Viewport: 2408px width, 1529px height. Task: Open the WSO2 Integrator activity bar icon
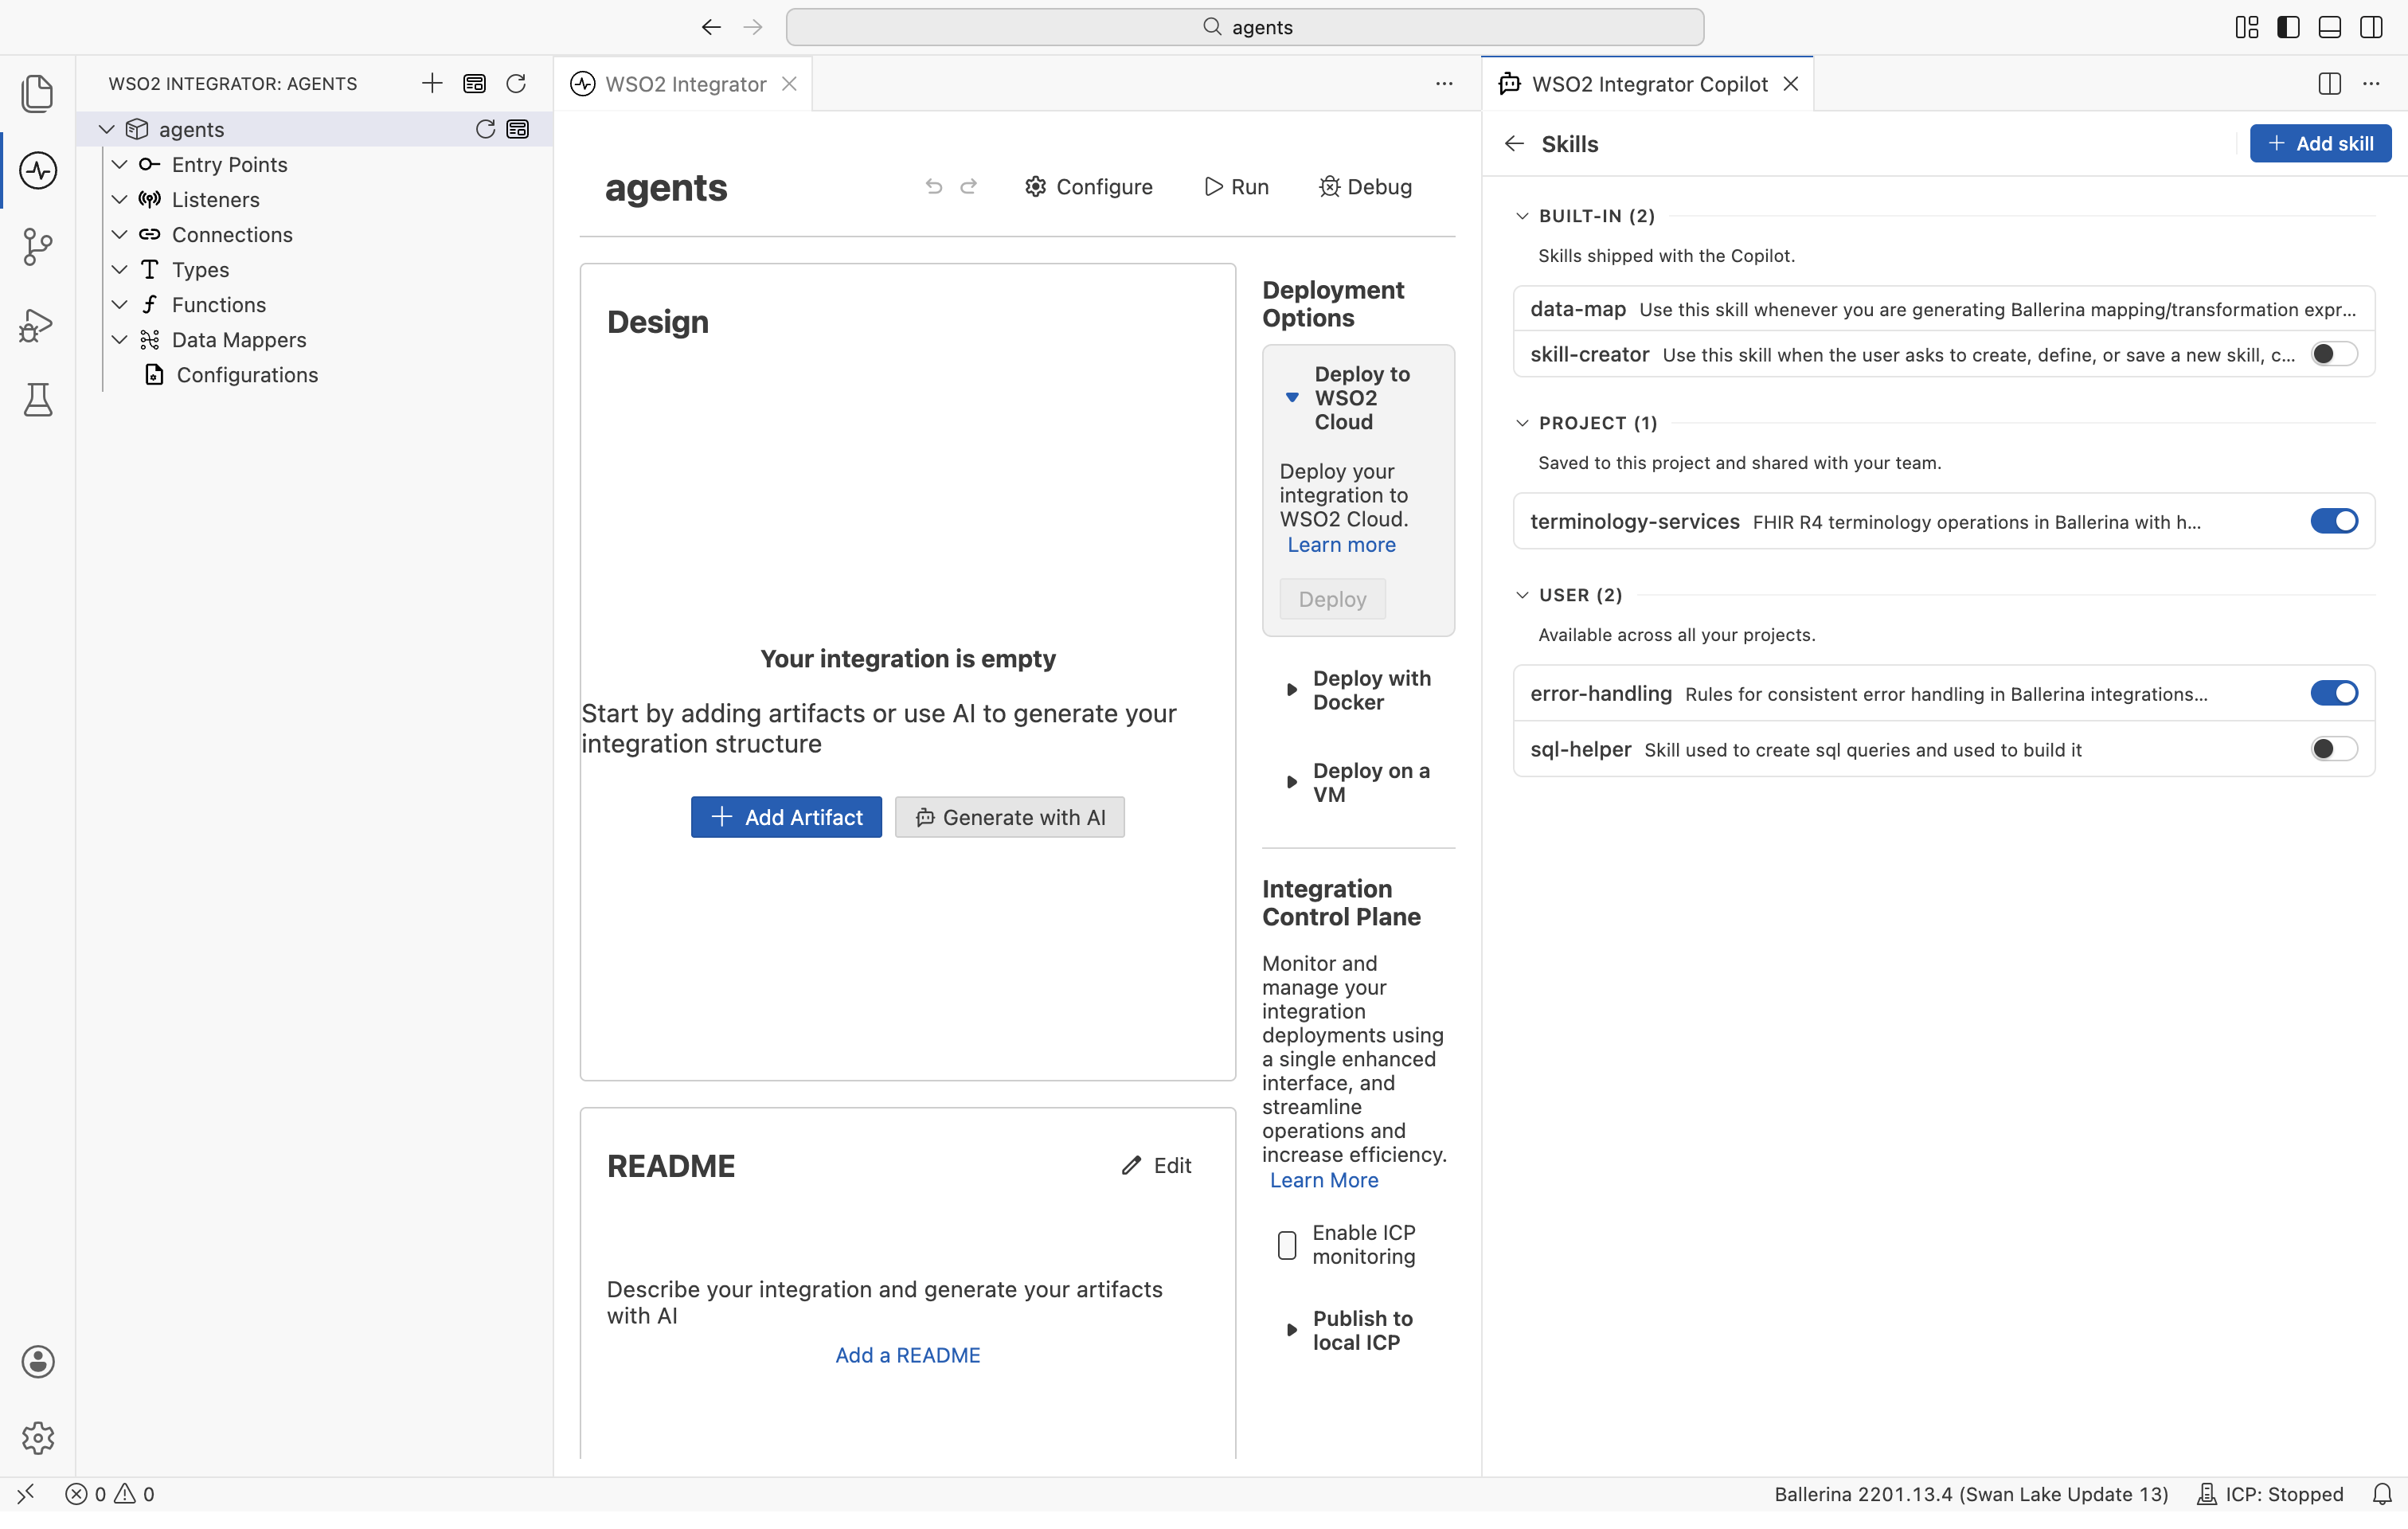(x=37, y=170)
